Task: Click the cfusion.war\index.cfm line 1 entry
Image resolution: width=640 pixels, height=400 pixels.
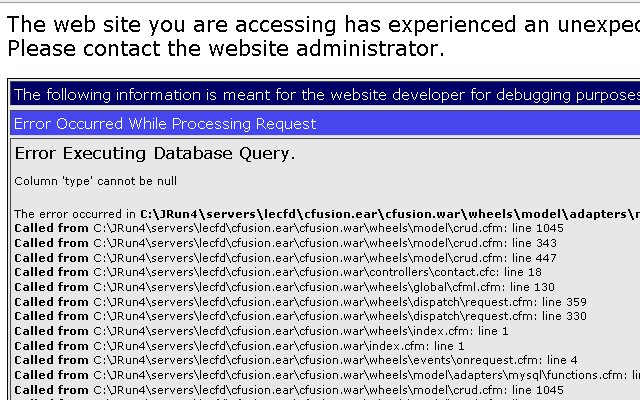Action: [239, 346]
